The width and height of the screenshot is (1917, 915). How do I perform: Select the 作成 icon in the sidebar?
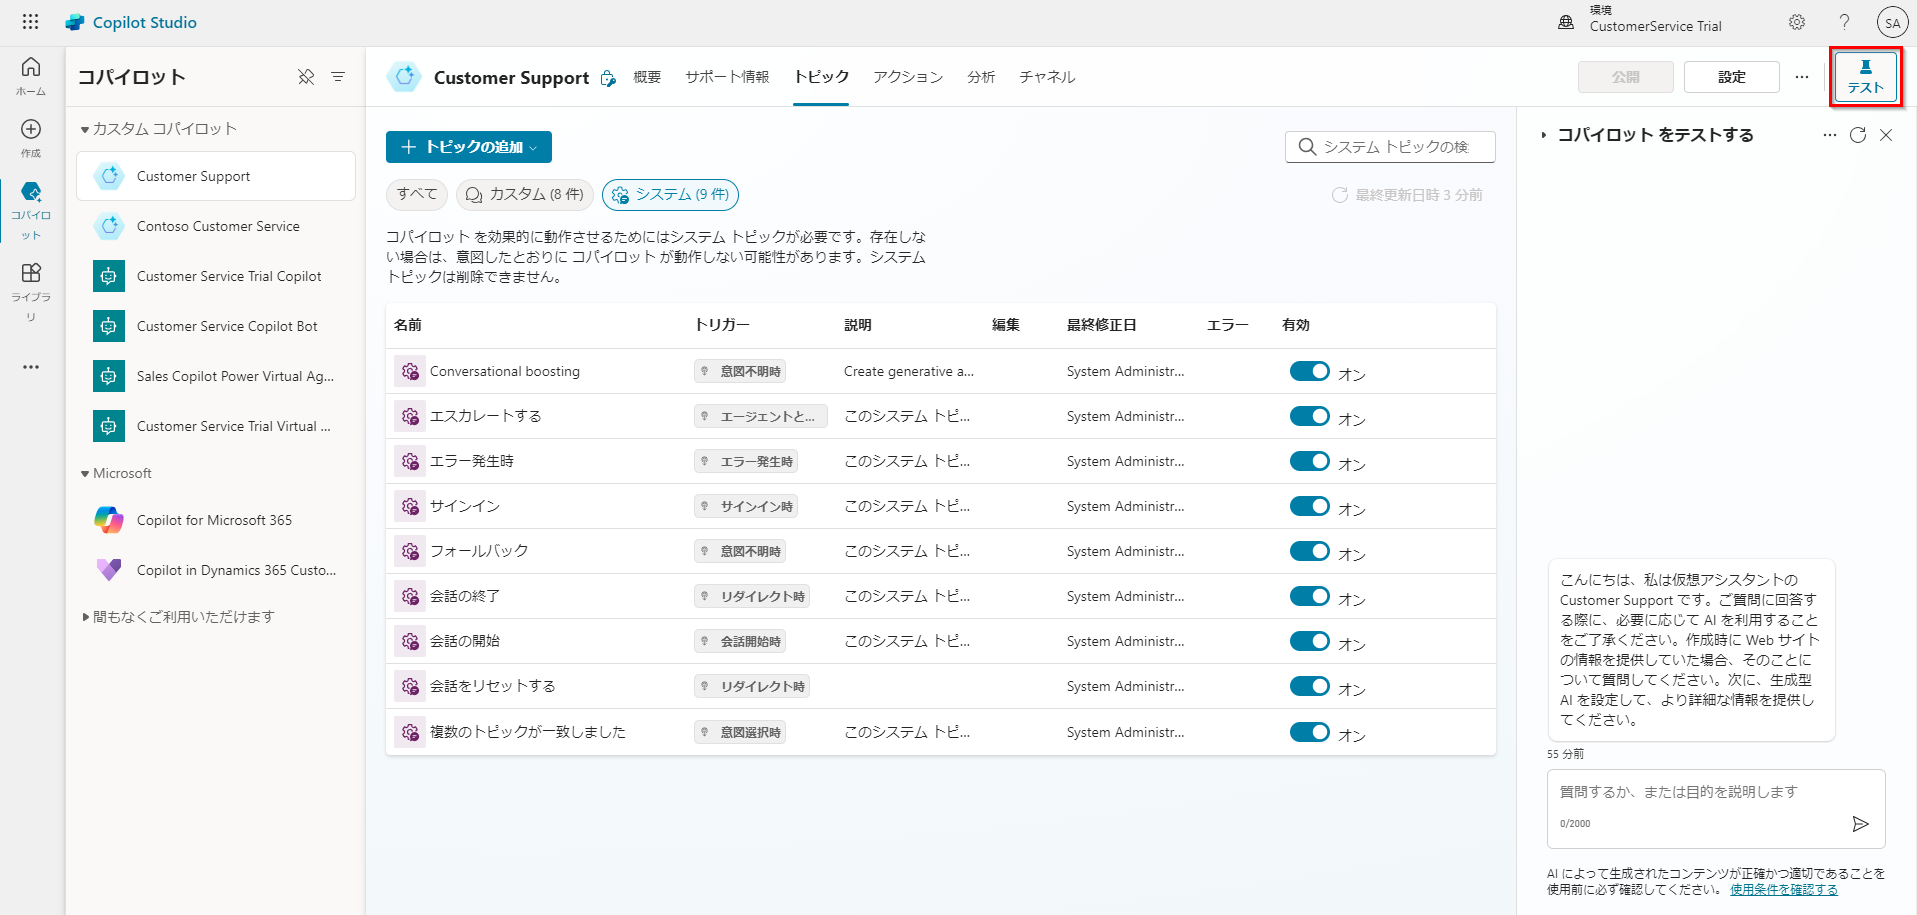(x=30, y=135)
